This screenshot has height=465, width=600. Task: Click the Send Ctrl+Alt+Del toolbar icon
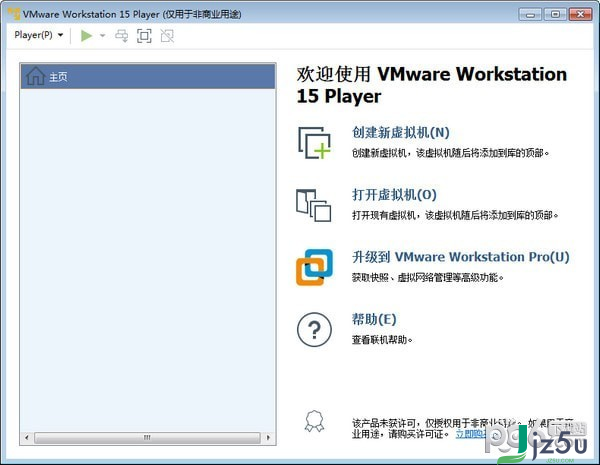click(122, 36)
